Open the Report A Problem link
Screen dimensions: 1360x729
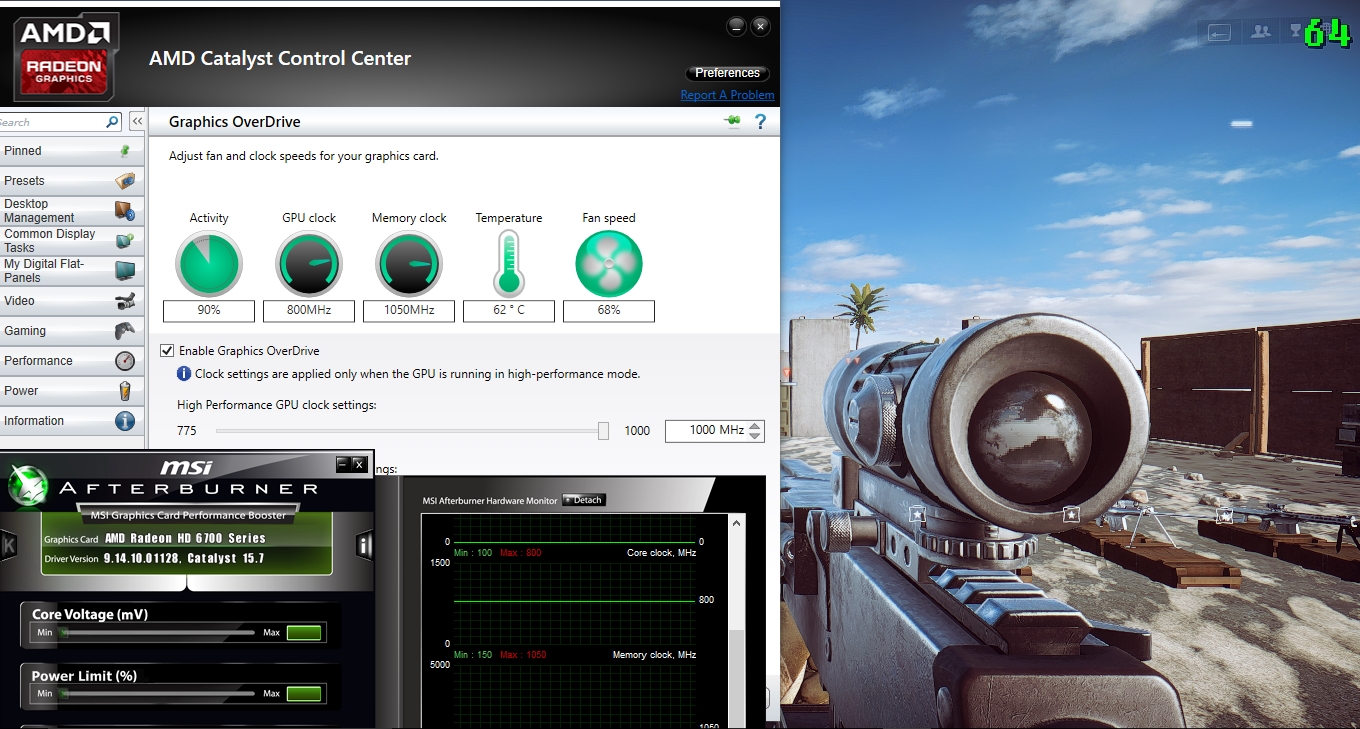tap(727, 95)
